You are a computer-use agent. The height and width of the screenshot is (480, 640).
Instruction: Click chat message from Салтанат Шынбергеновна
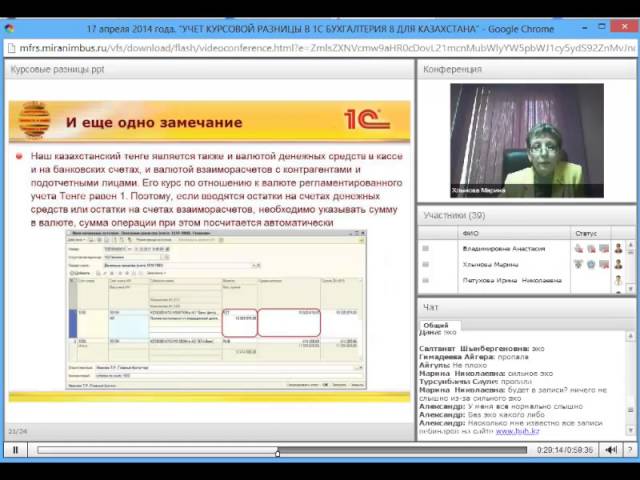482,349
